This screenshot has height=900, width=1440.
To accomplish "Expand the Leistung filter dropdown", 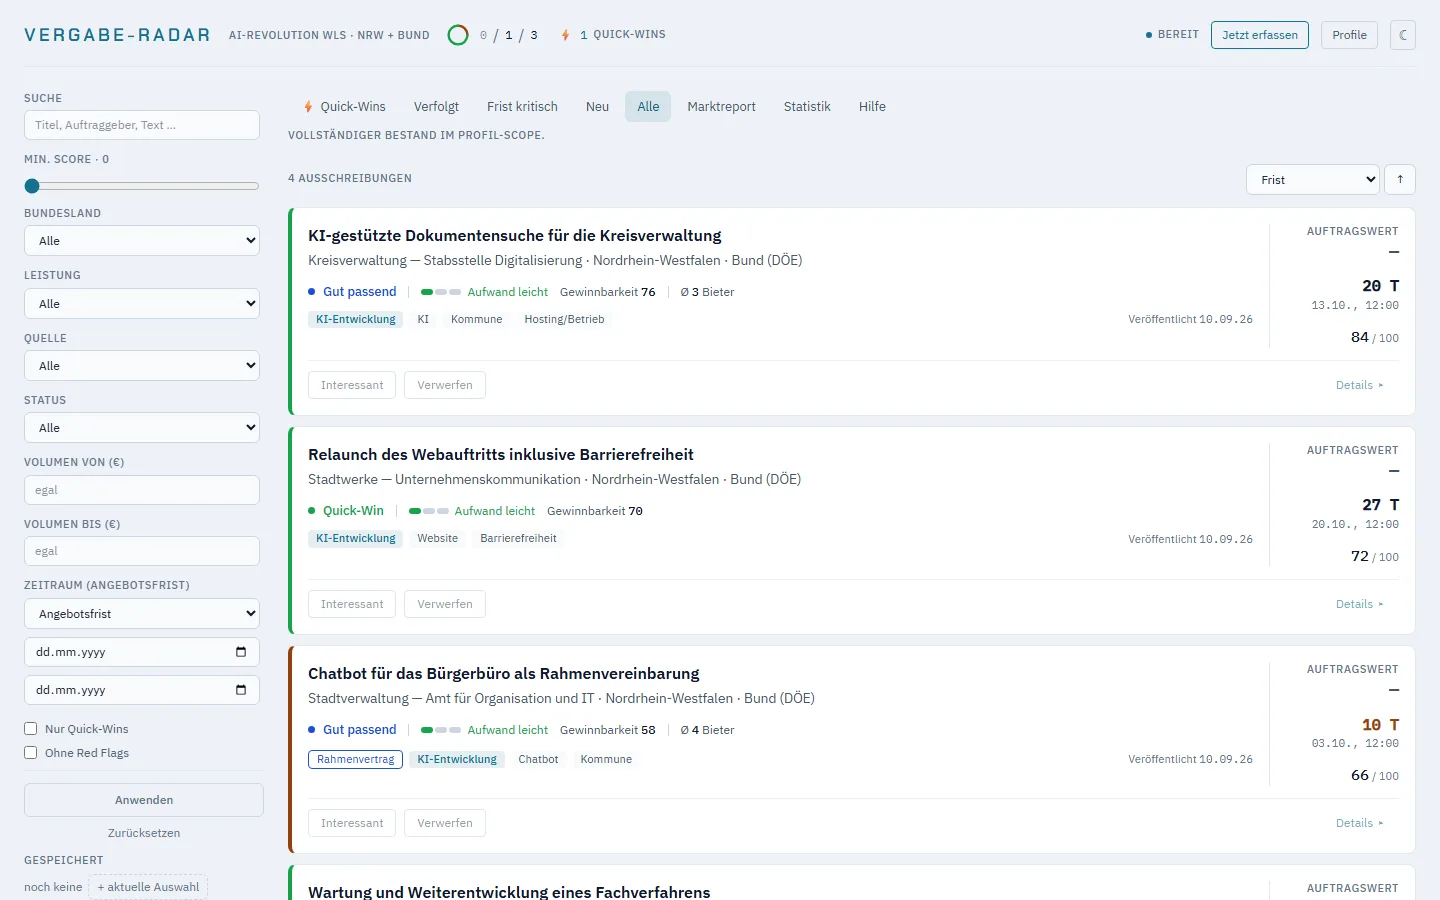I will [142, 303].
